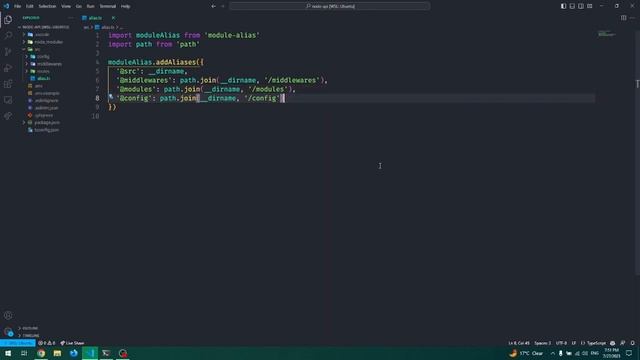Open the Selection menu
The width and height of the screenshot is (640, 360).
click(x=47, y=6)
